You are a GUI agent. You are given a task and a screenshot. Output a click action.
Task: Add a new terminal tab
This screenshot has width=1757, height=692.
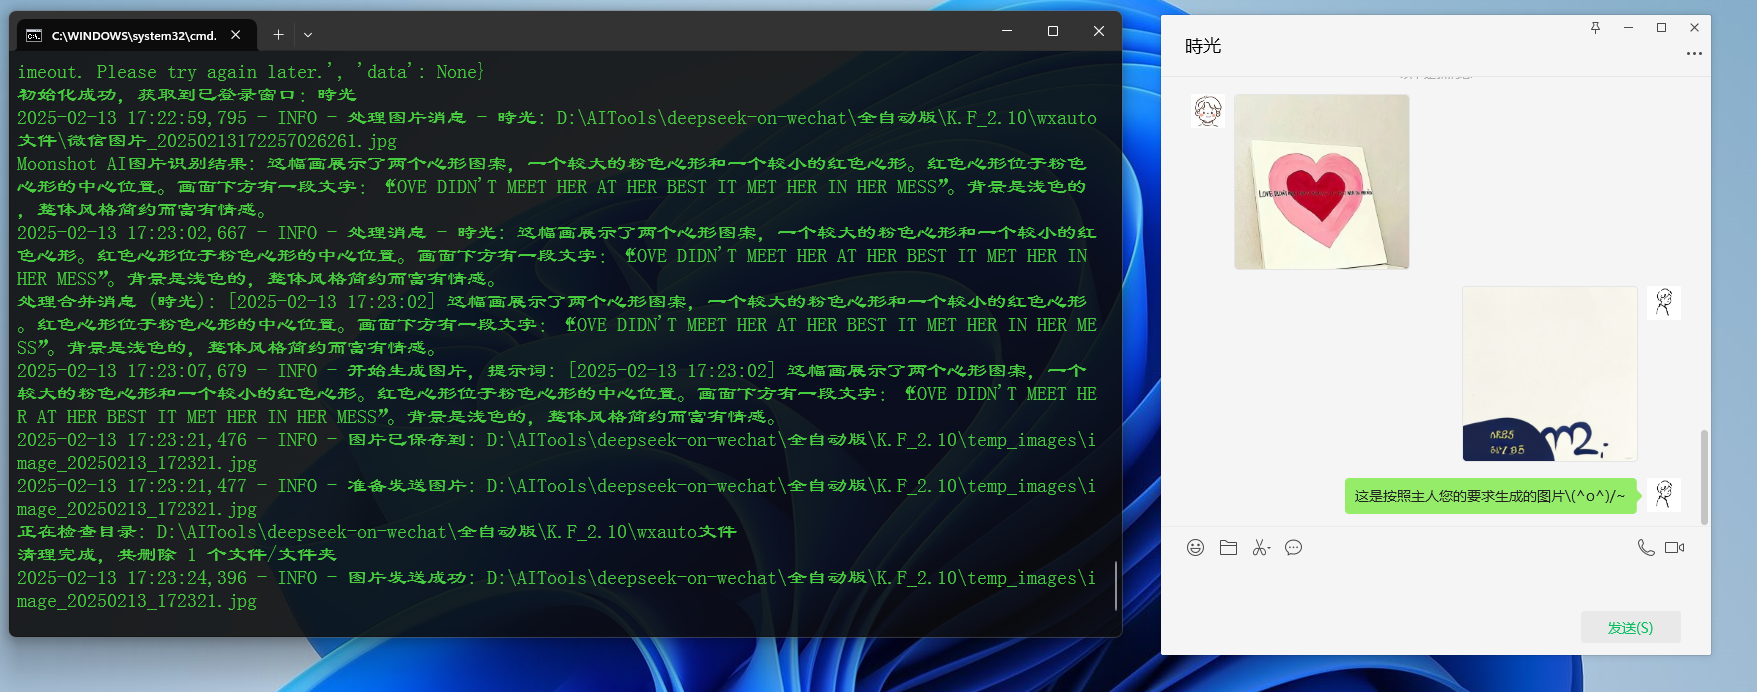[278, 34]
